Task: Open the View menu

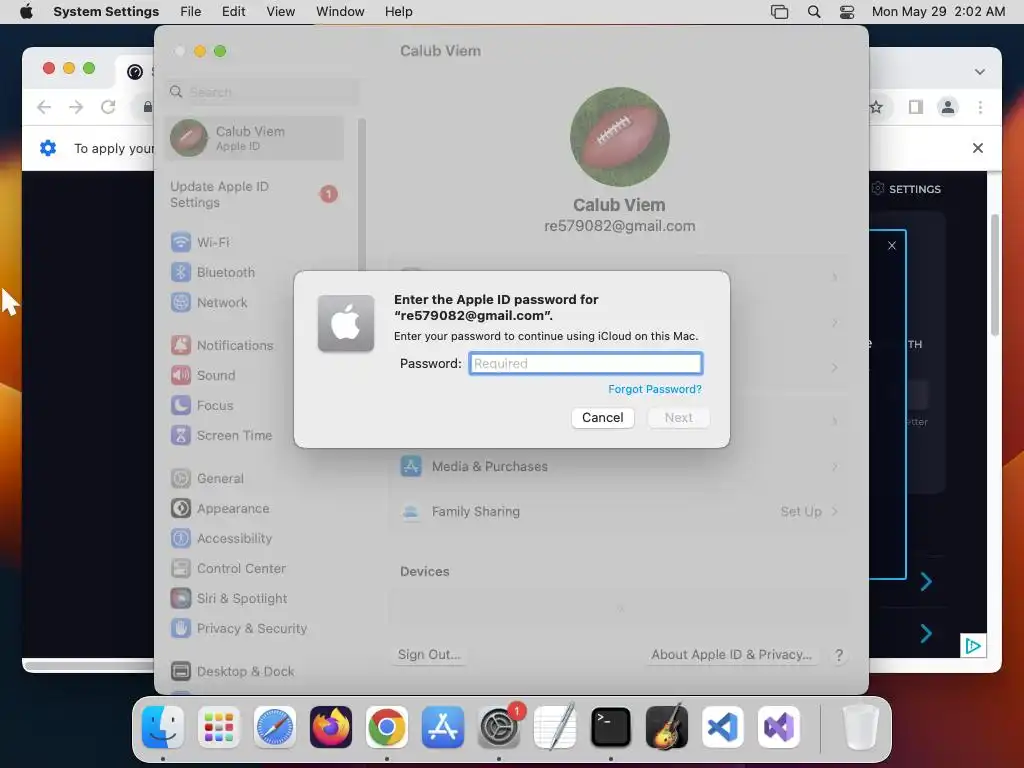Action: [281, 12]
